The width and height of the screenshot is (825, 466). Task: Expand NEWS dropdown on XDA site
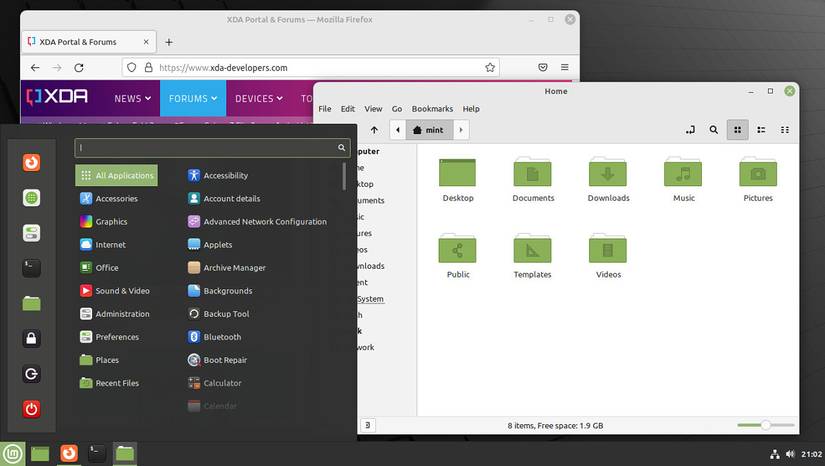point(133,98)
